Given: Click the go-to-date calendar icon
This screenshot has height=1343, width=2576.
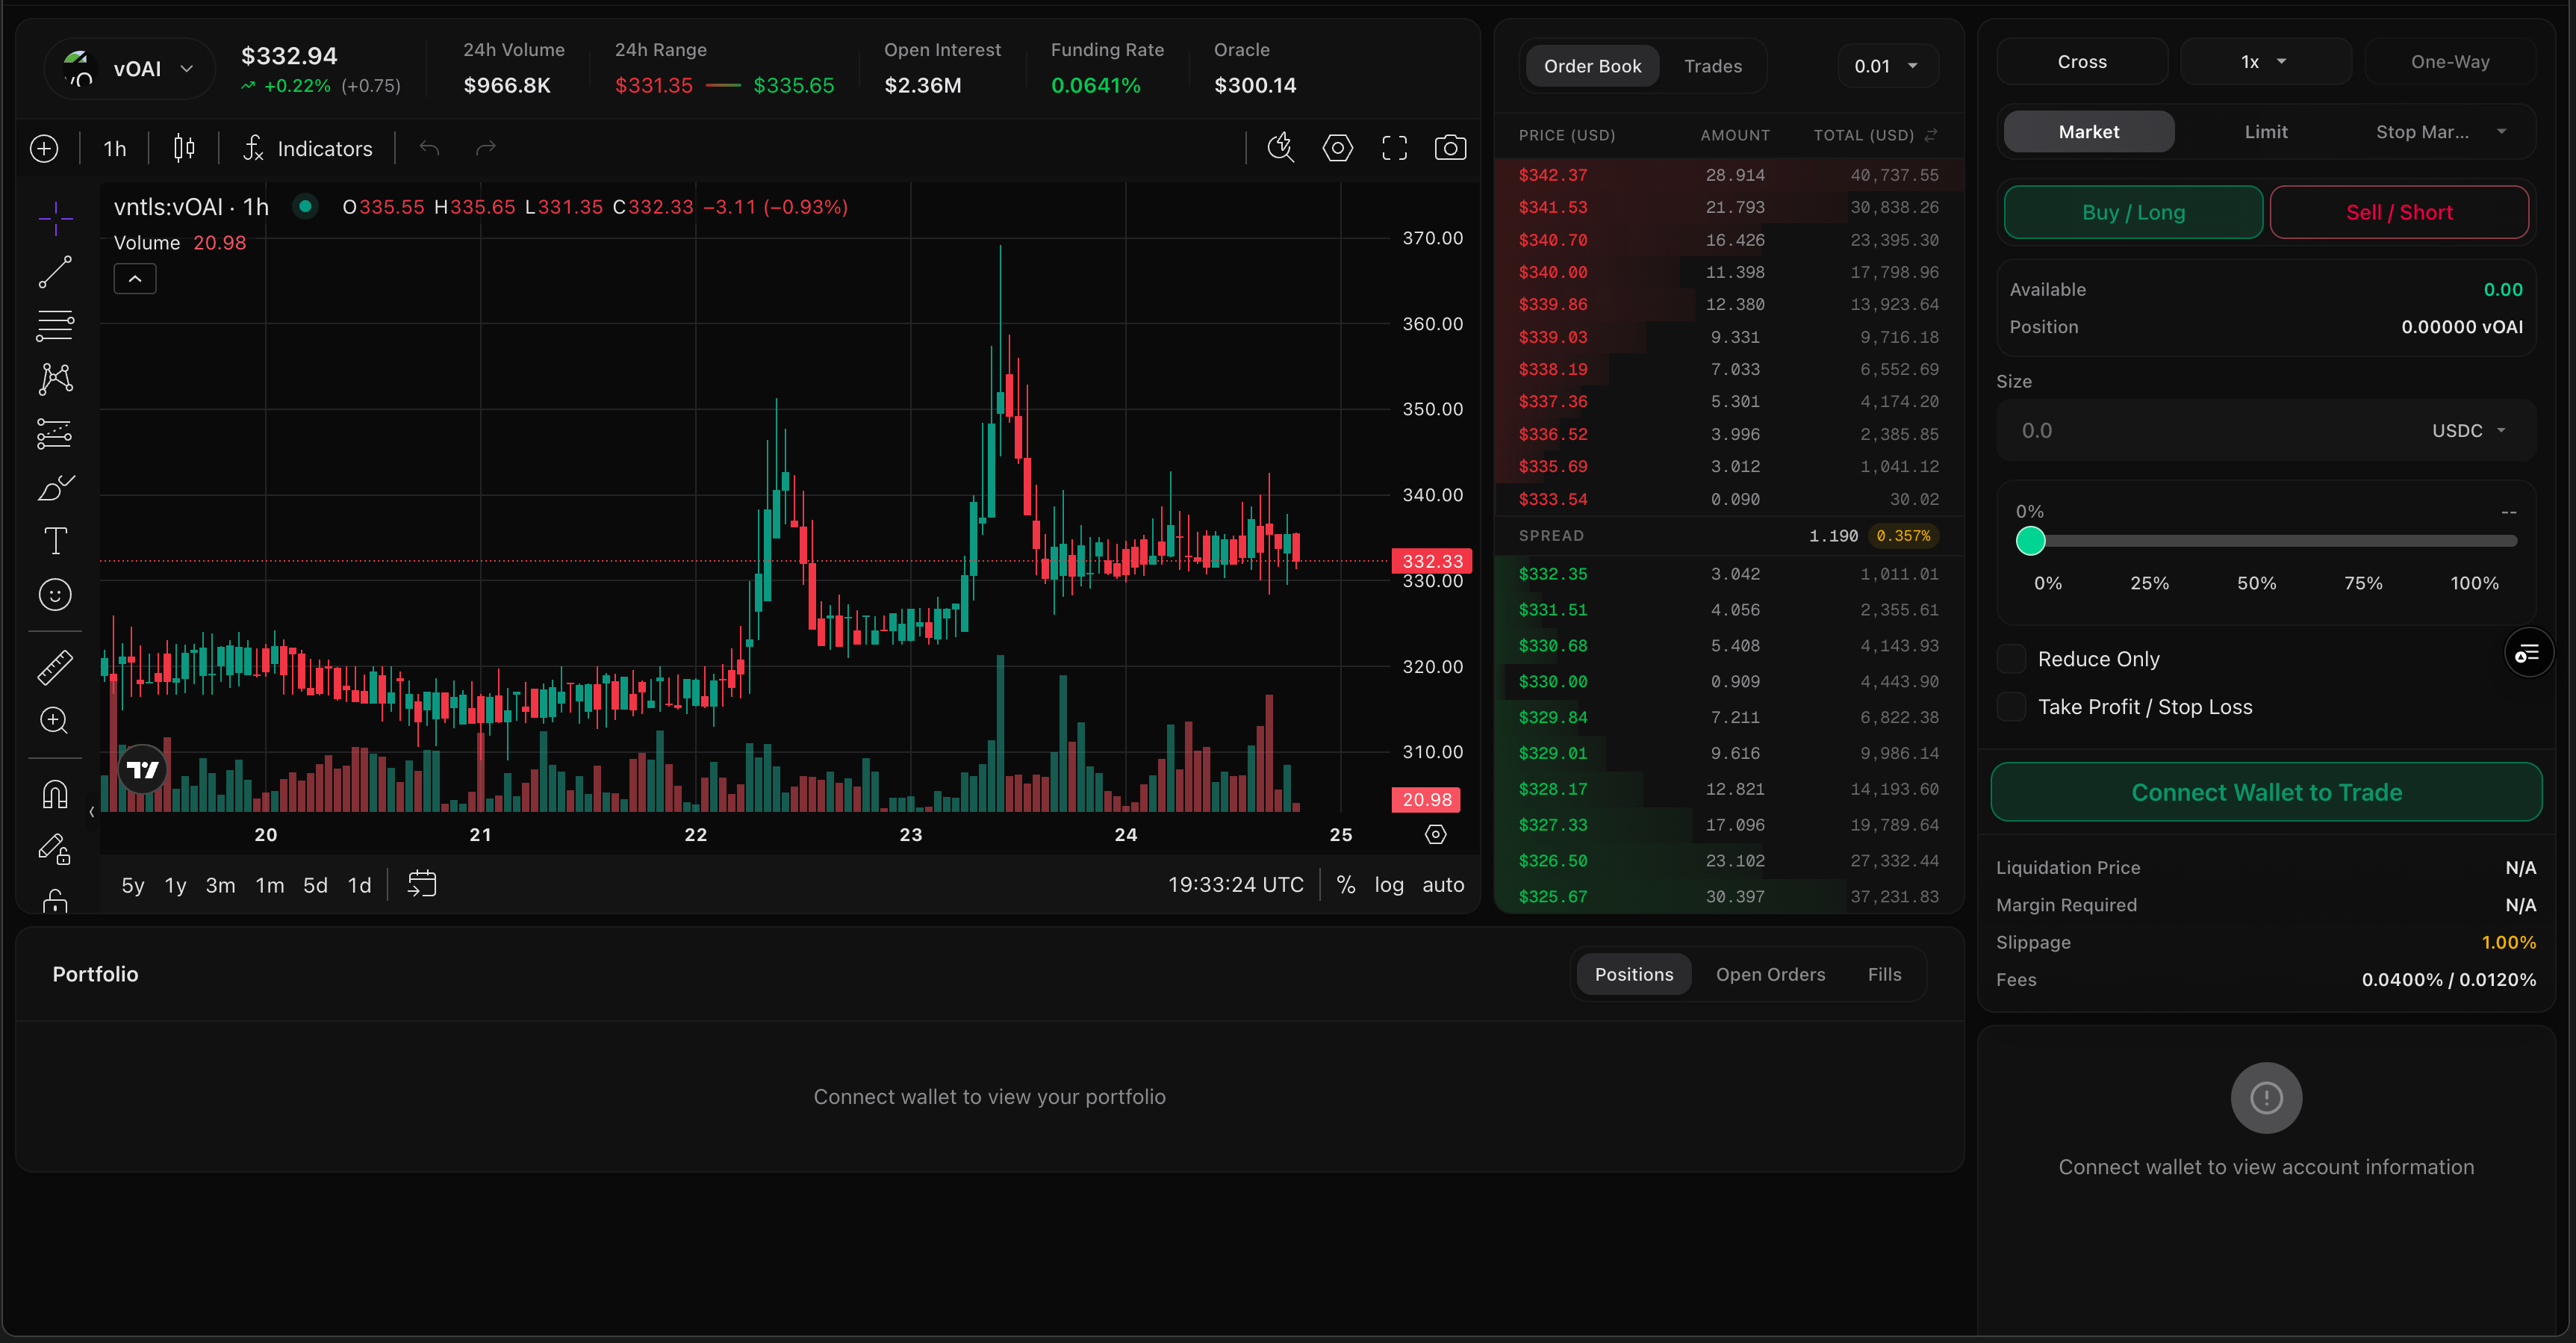Looking at the screenshot, I should tap(422, 884).
